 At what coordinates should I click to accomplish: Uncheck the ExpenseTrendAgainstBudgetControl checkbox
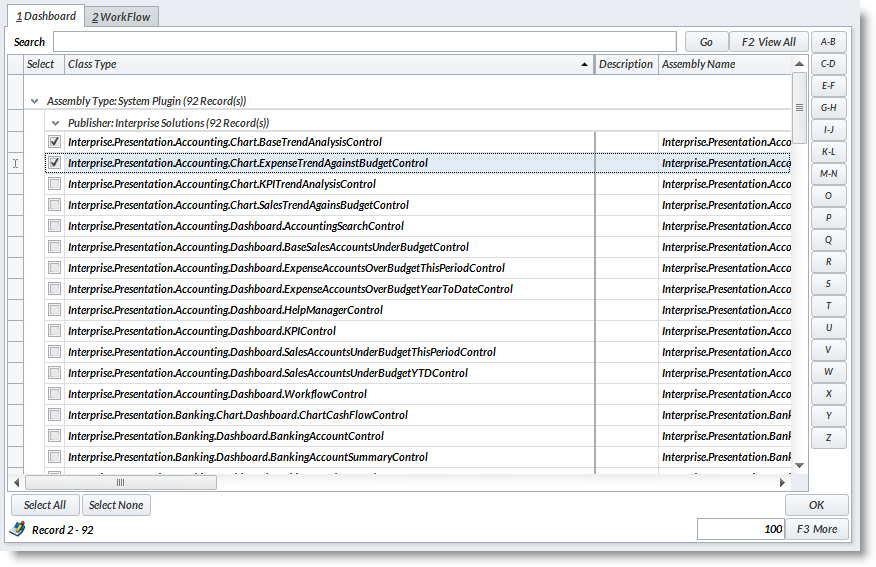(55, 163)
